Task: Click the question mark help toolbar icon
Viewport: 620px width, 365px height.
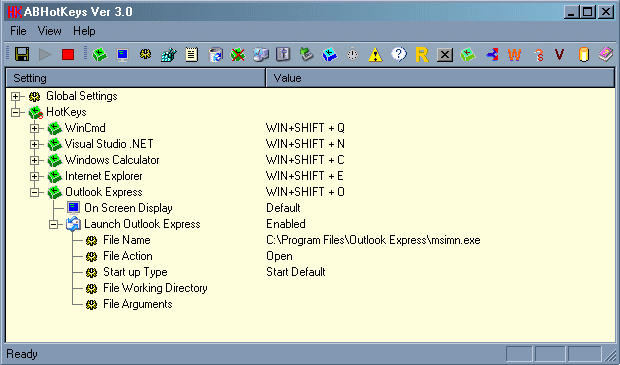Action: pos(399,54)
